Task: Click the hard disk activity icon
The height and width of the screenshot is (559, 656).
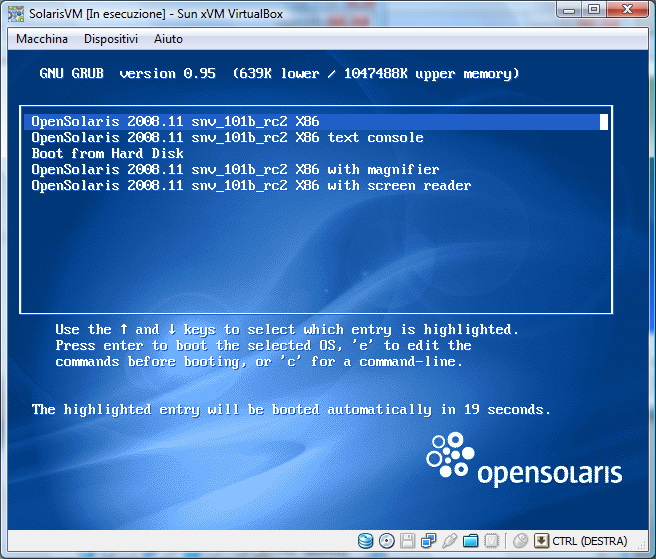Action: pyautogui.click(x=365, y=541)
